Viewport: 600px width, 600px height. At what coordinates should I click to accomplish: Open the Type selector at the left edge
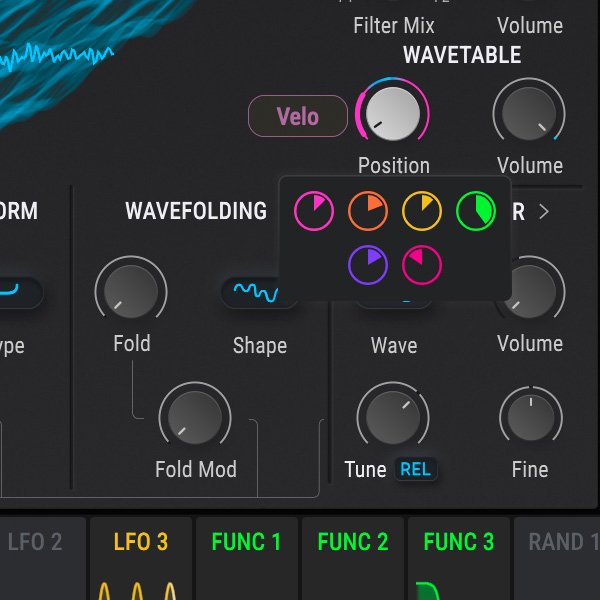[20, 292]
